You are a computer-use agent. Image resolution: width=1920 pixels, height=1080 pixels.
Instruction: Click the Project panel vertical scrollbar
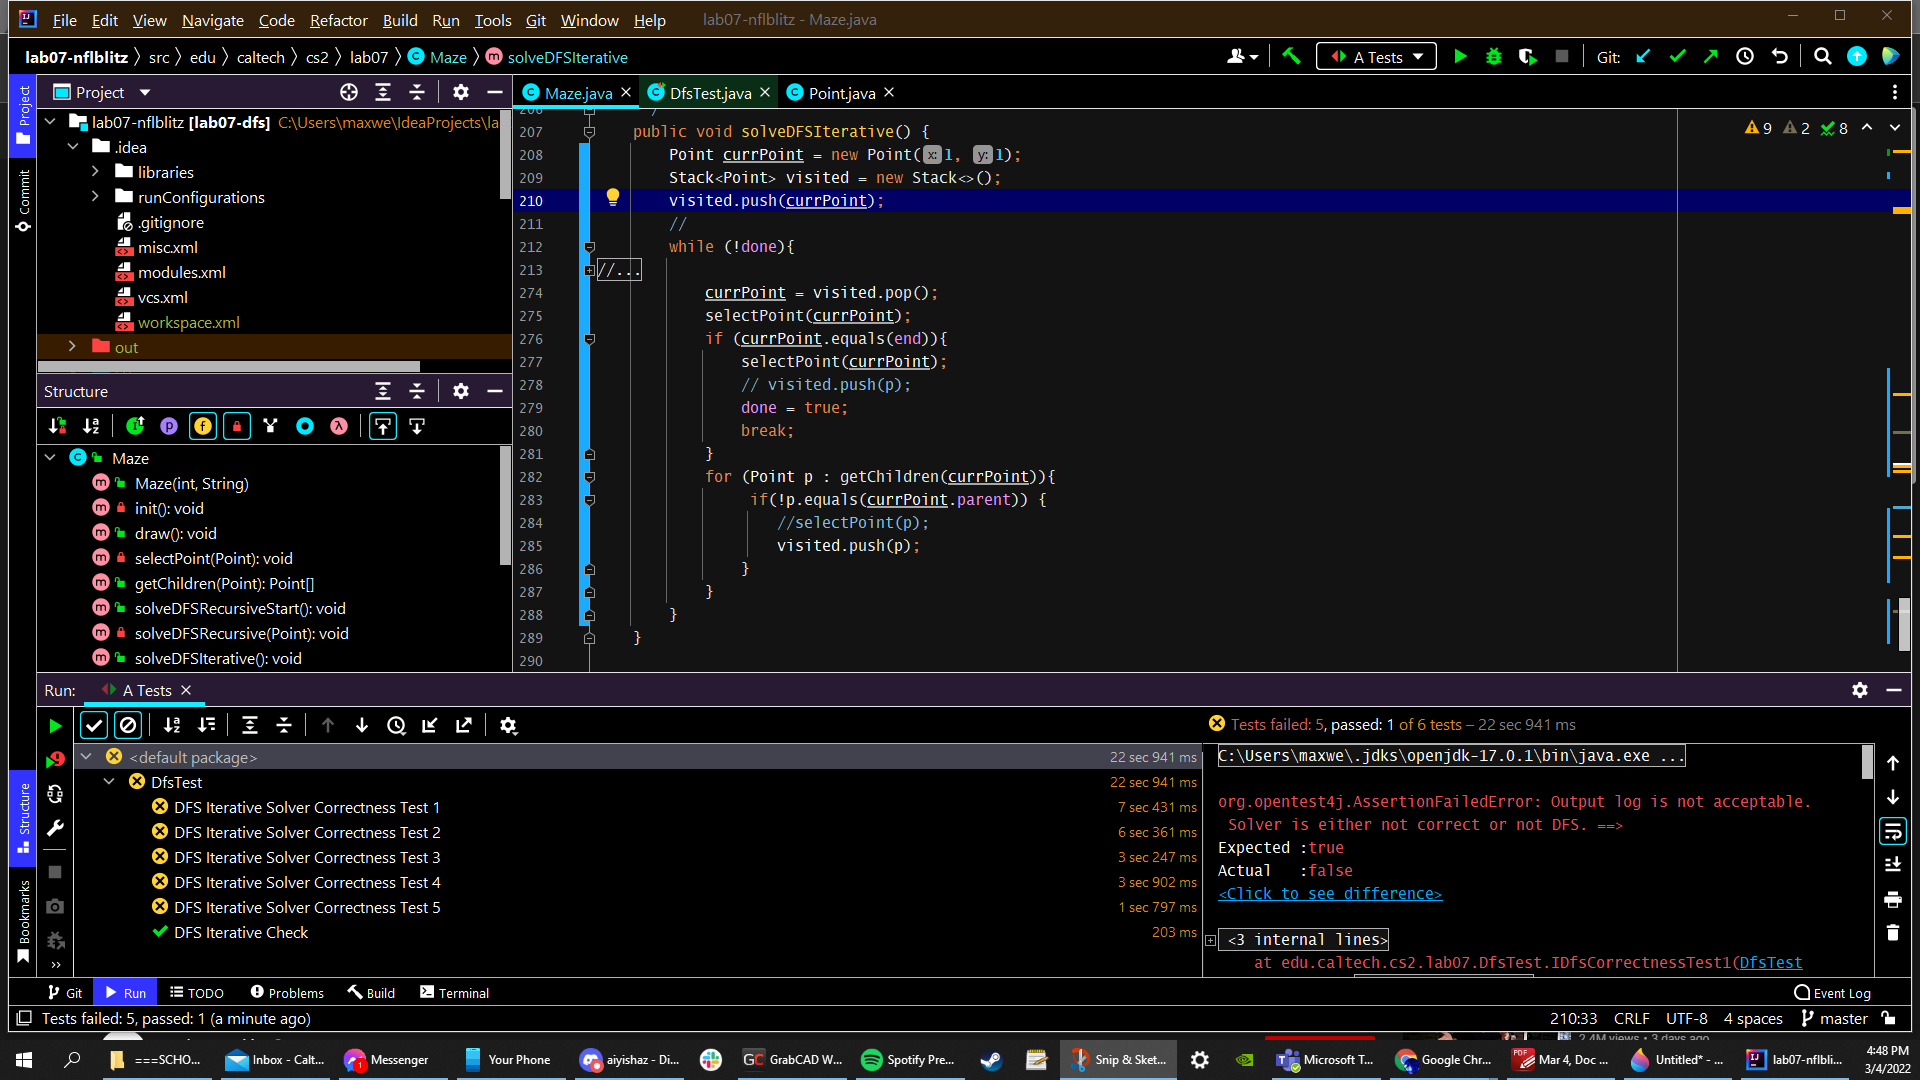pyautogui.click(x=505, y=155)
